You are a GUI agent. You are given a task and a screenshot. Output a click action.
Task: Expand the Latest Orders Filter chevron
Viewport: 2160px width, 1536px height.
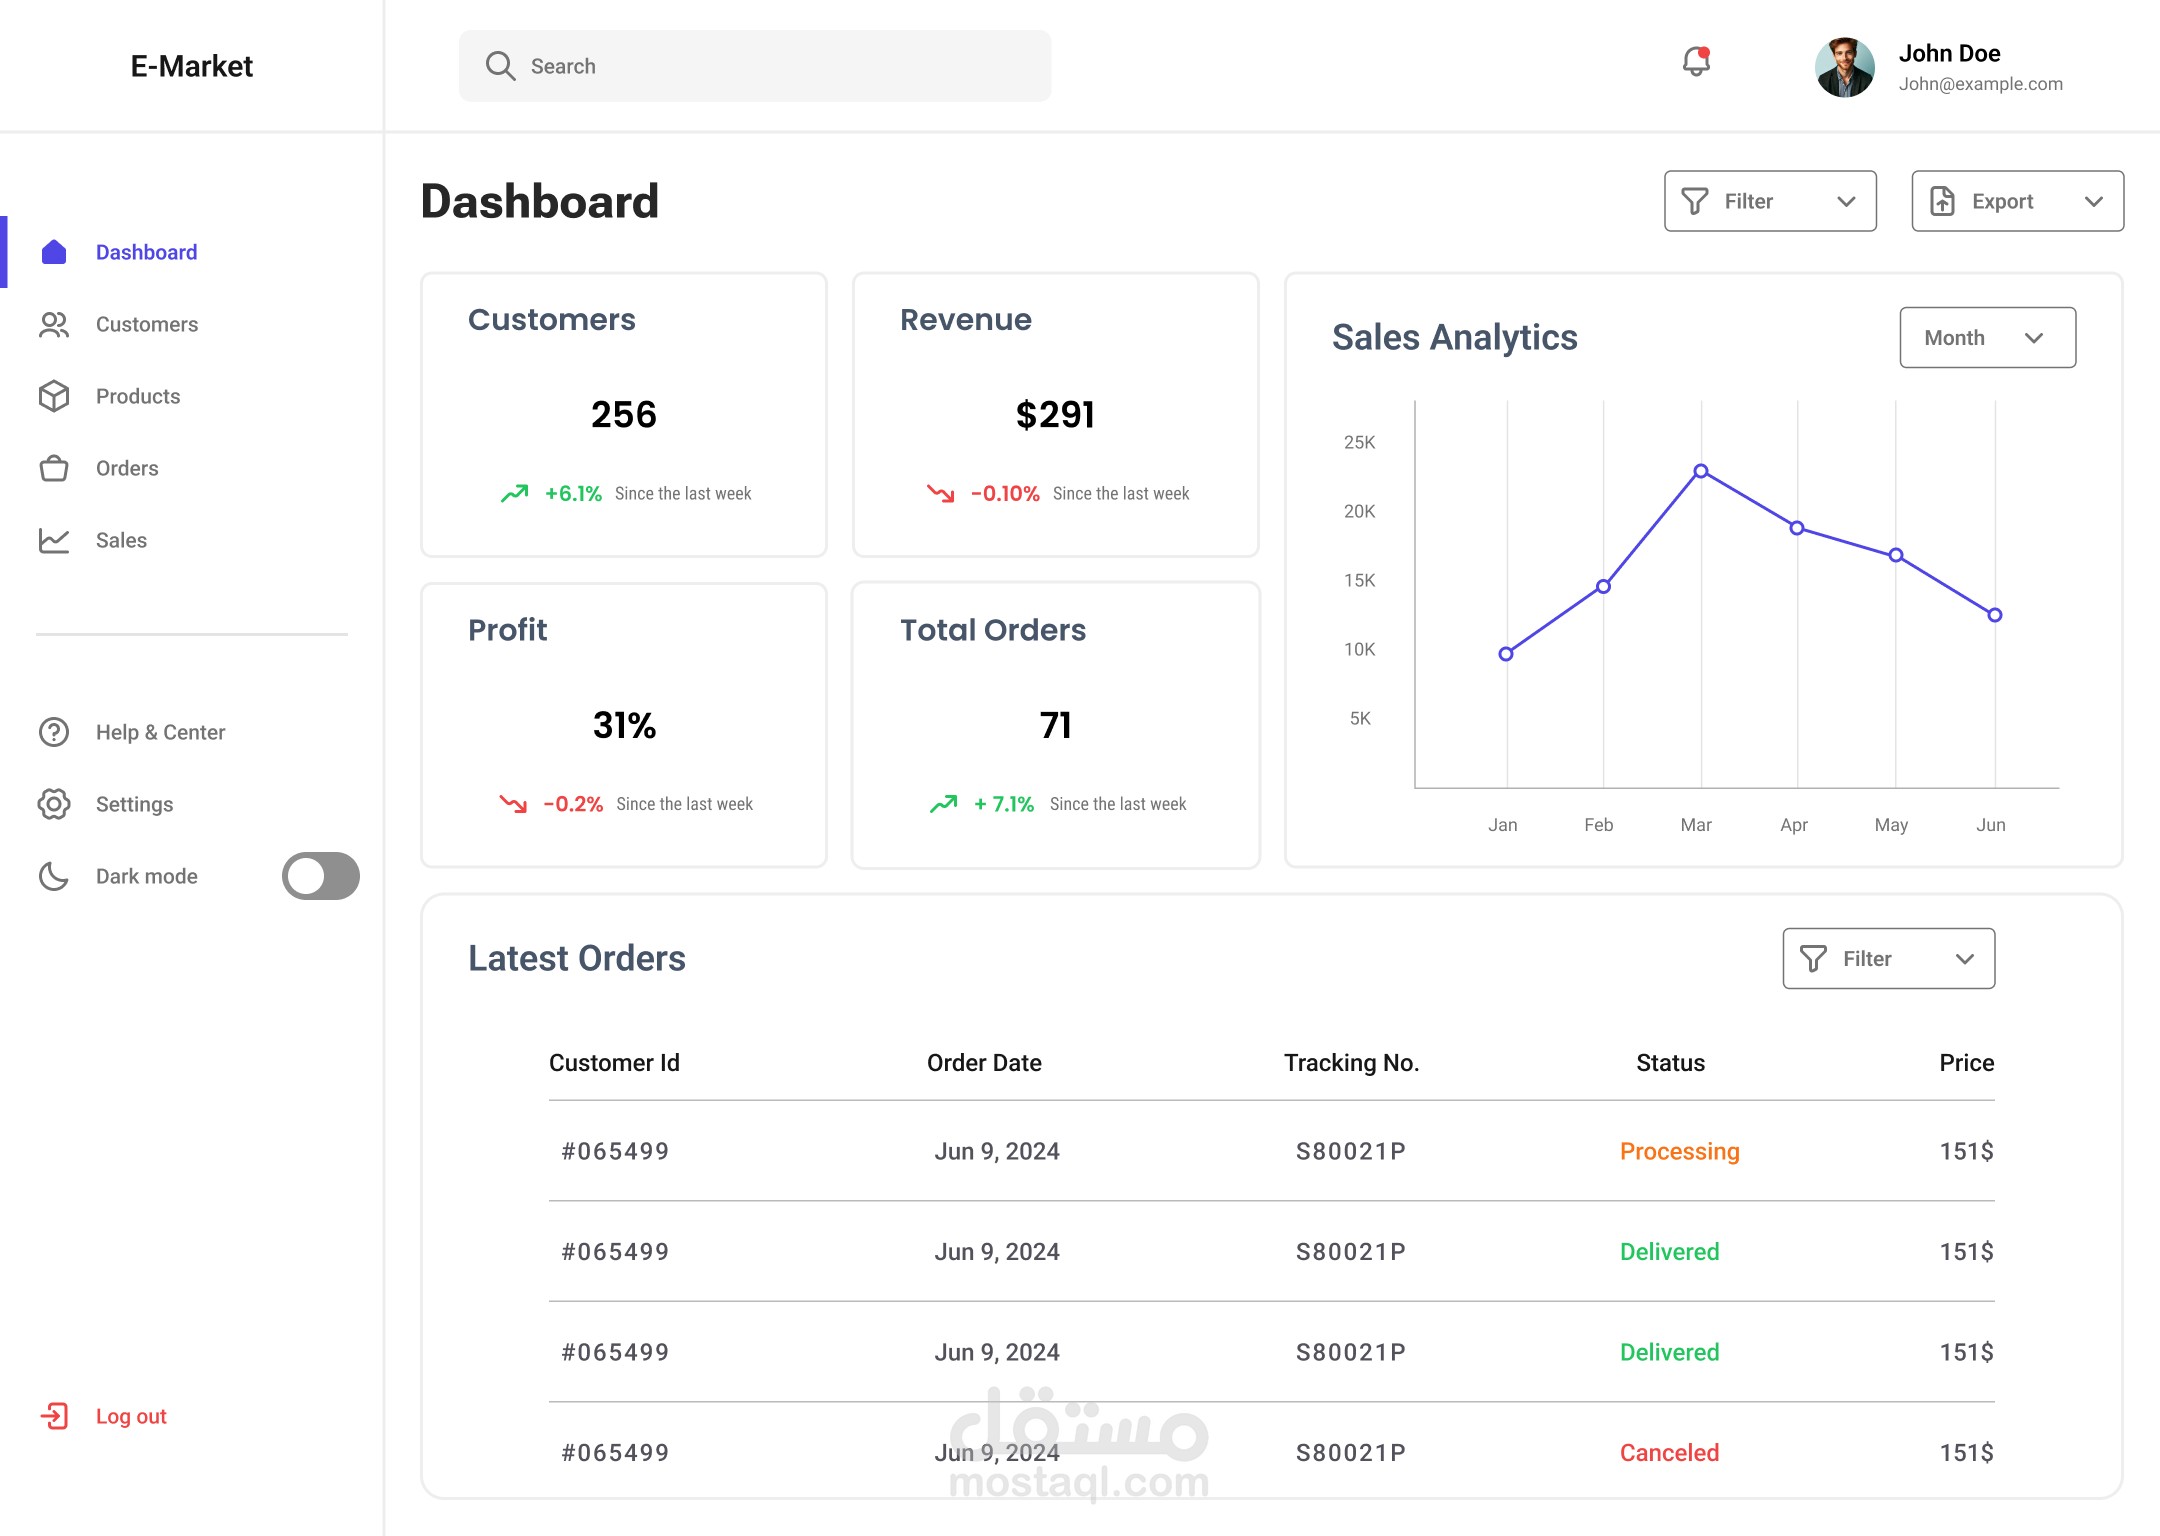coord(1965,959)
